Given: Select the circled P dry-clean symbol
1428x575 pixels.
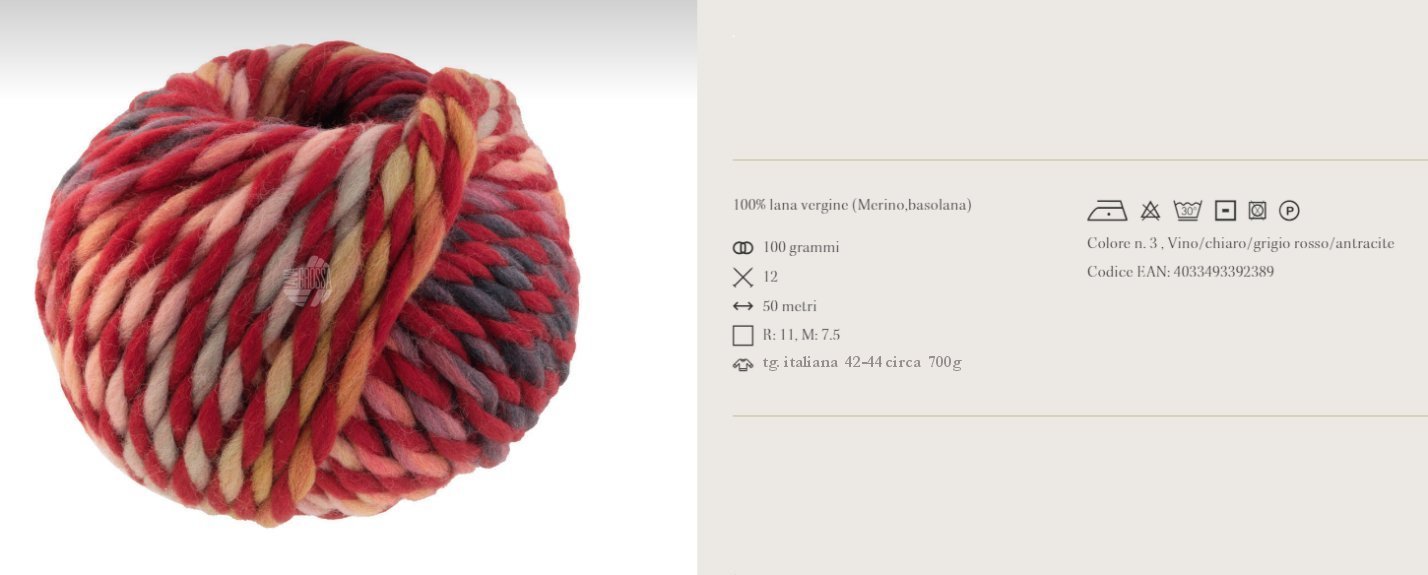Looking at the screenshot, I should point(1289,211).
